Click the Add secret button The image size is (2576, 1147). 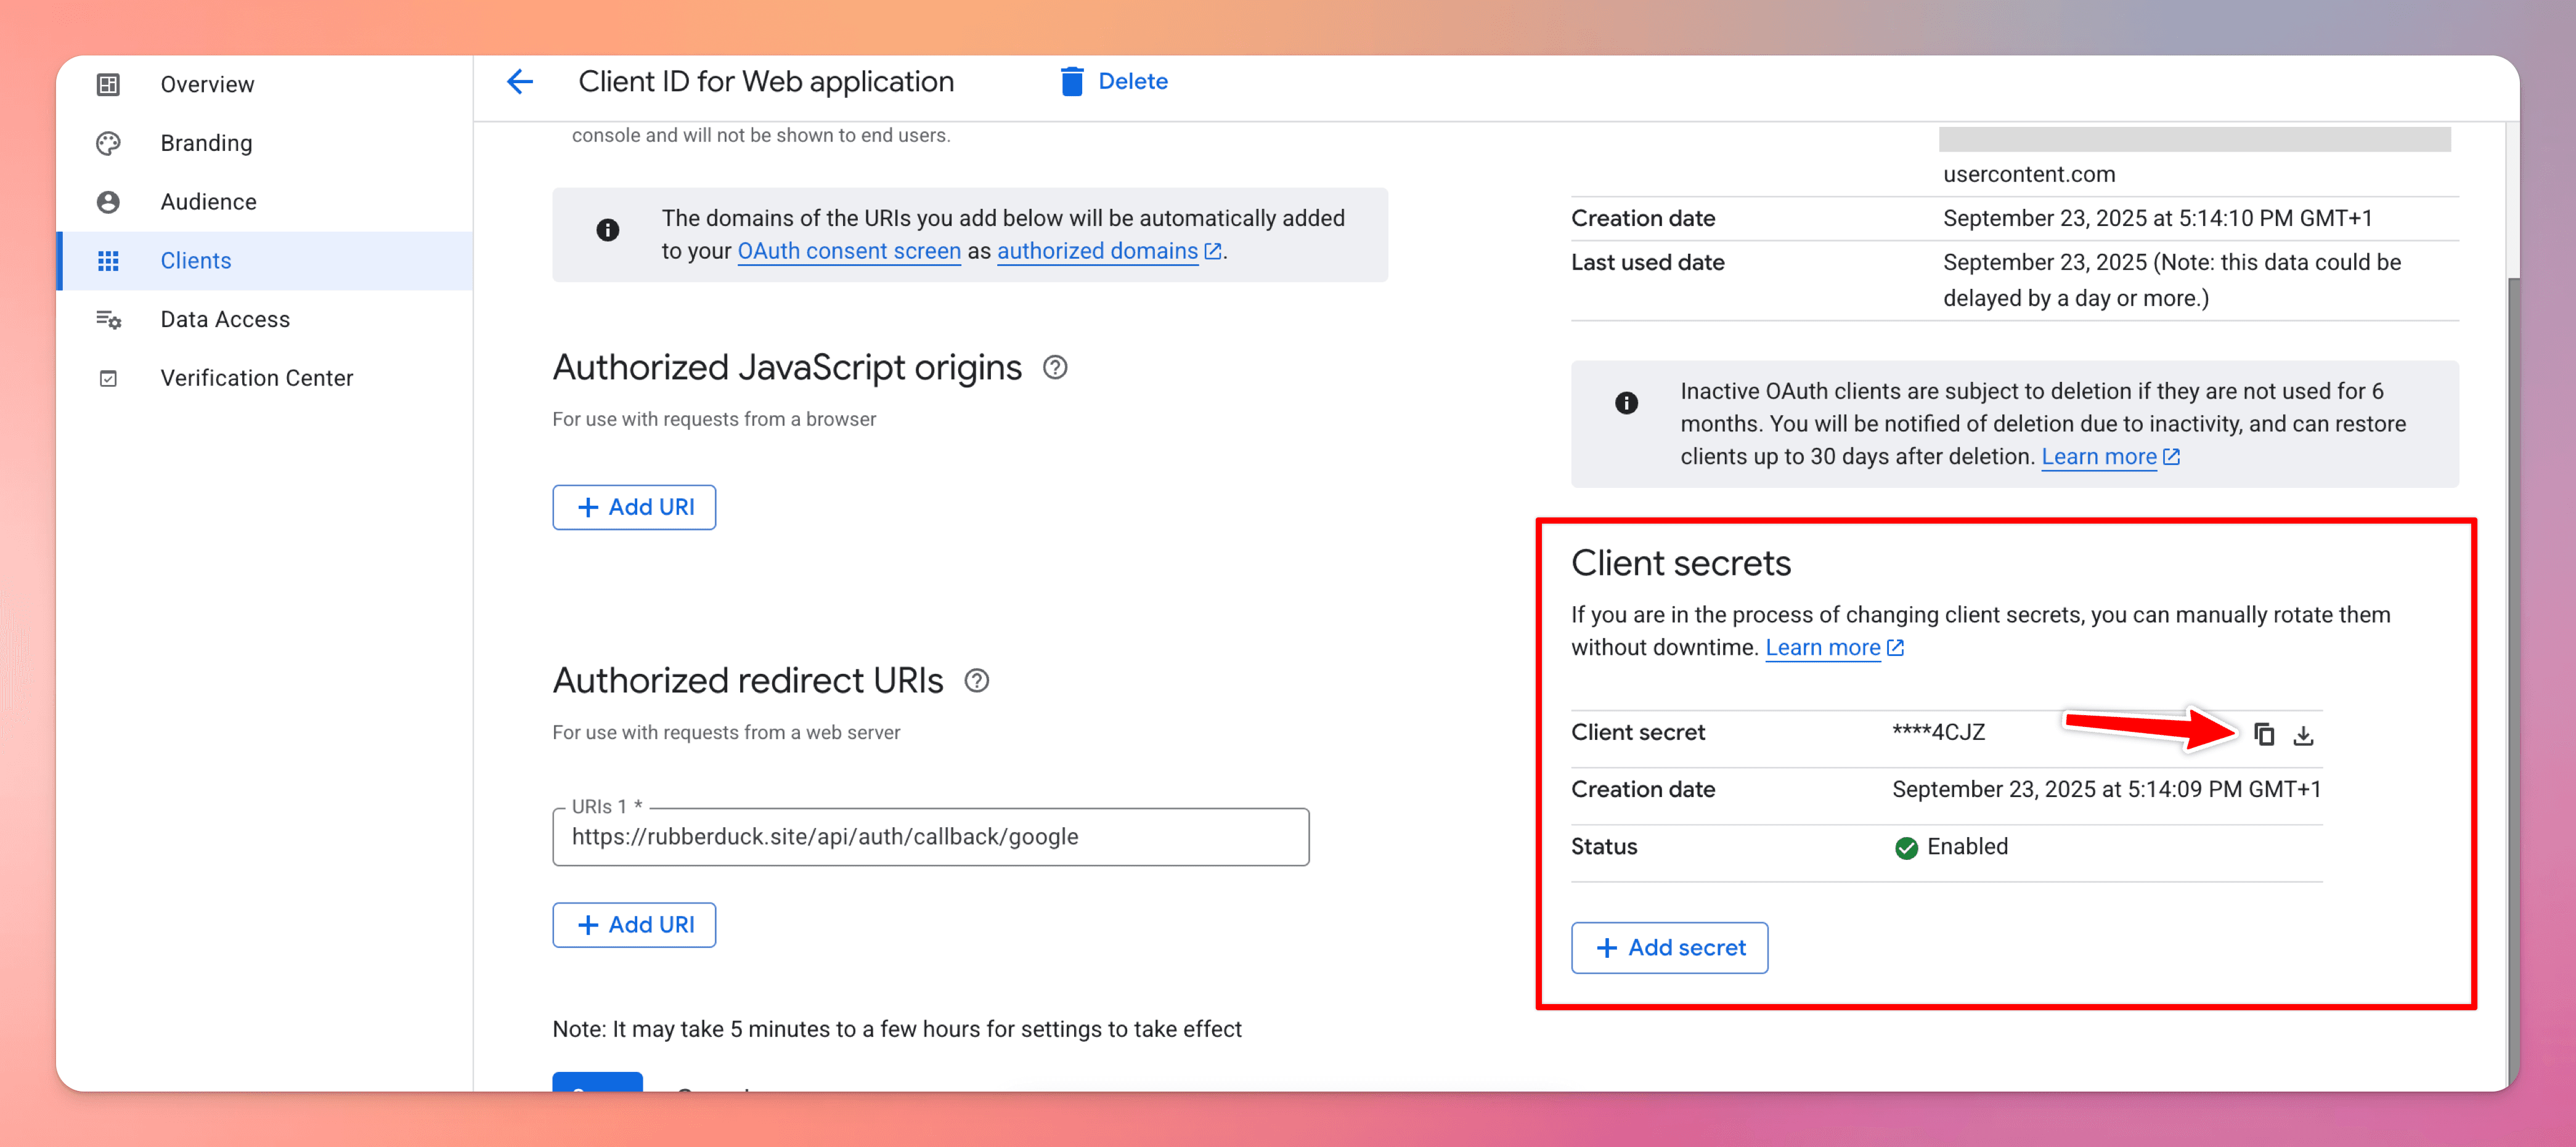coord(1669,948)
